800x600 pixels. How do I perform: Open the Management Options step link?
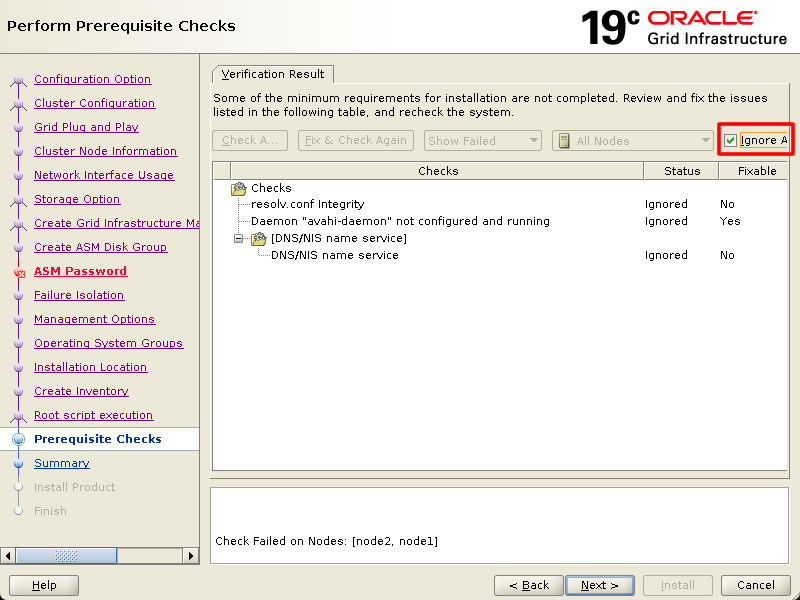[94, 319]
